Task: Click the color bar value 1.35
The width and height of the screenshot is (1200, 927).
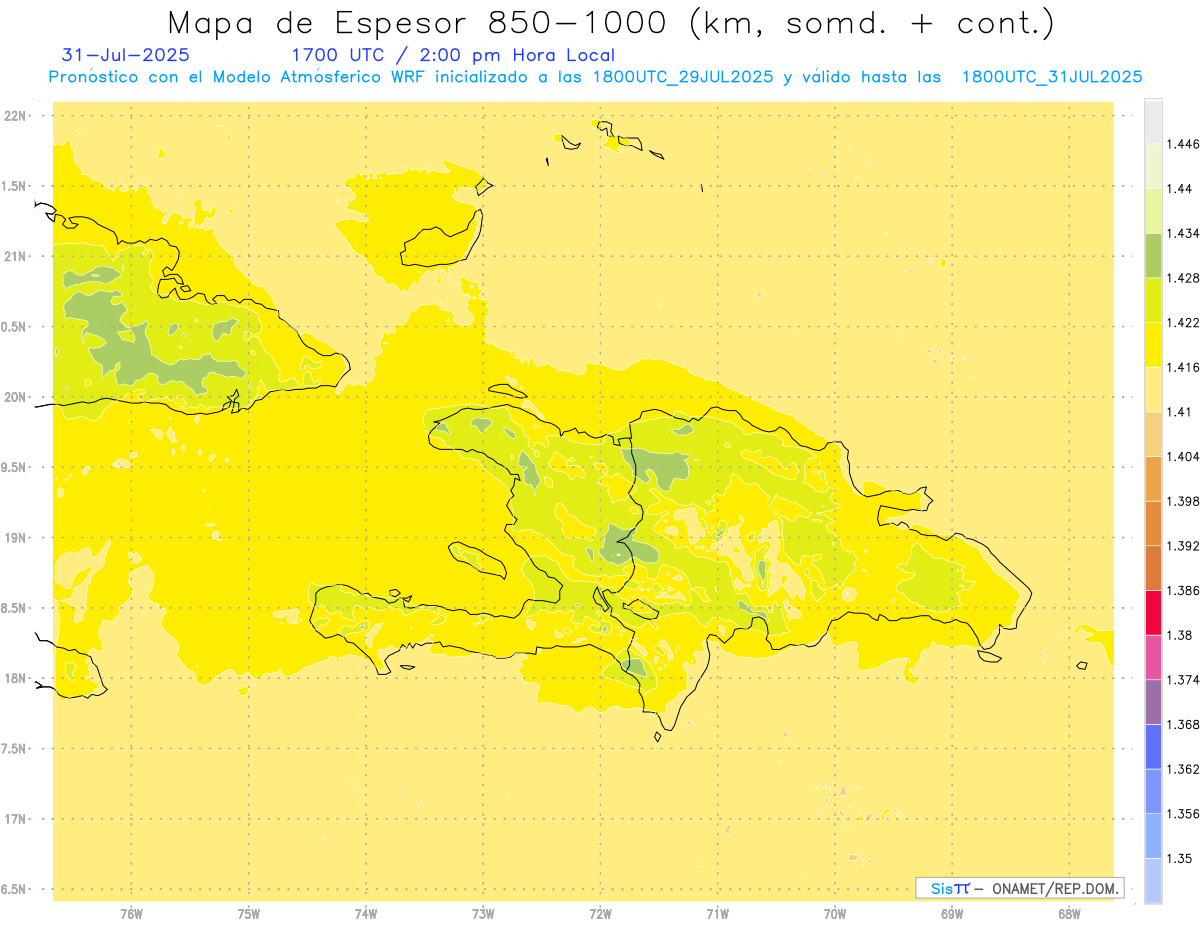Action: 1181,859
